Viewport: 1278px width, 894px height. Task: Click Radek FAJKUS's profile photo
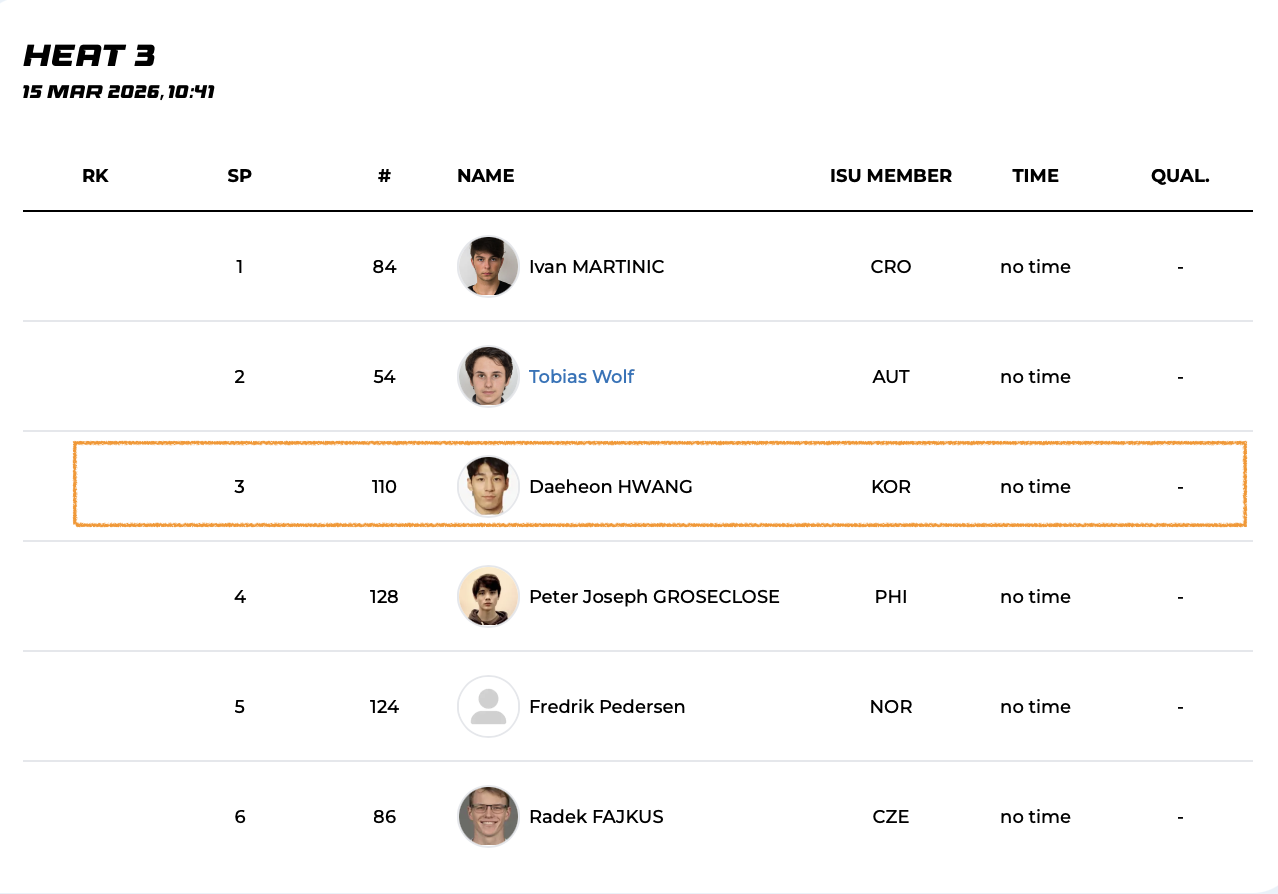tap(488, 817)
